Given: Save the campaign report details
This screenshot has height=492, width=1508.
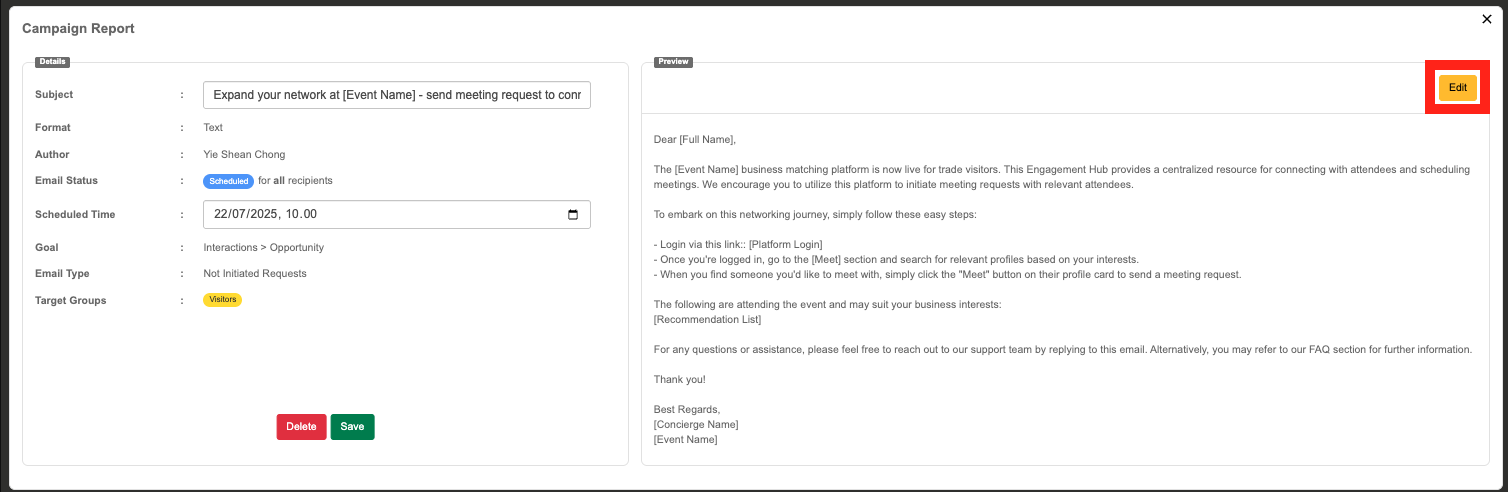Looking at the screenshot, I should pyautogui.click(x=352, y=427).
